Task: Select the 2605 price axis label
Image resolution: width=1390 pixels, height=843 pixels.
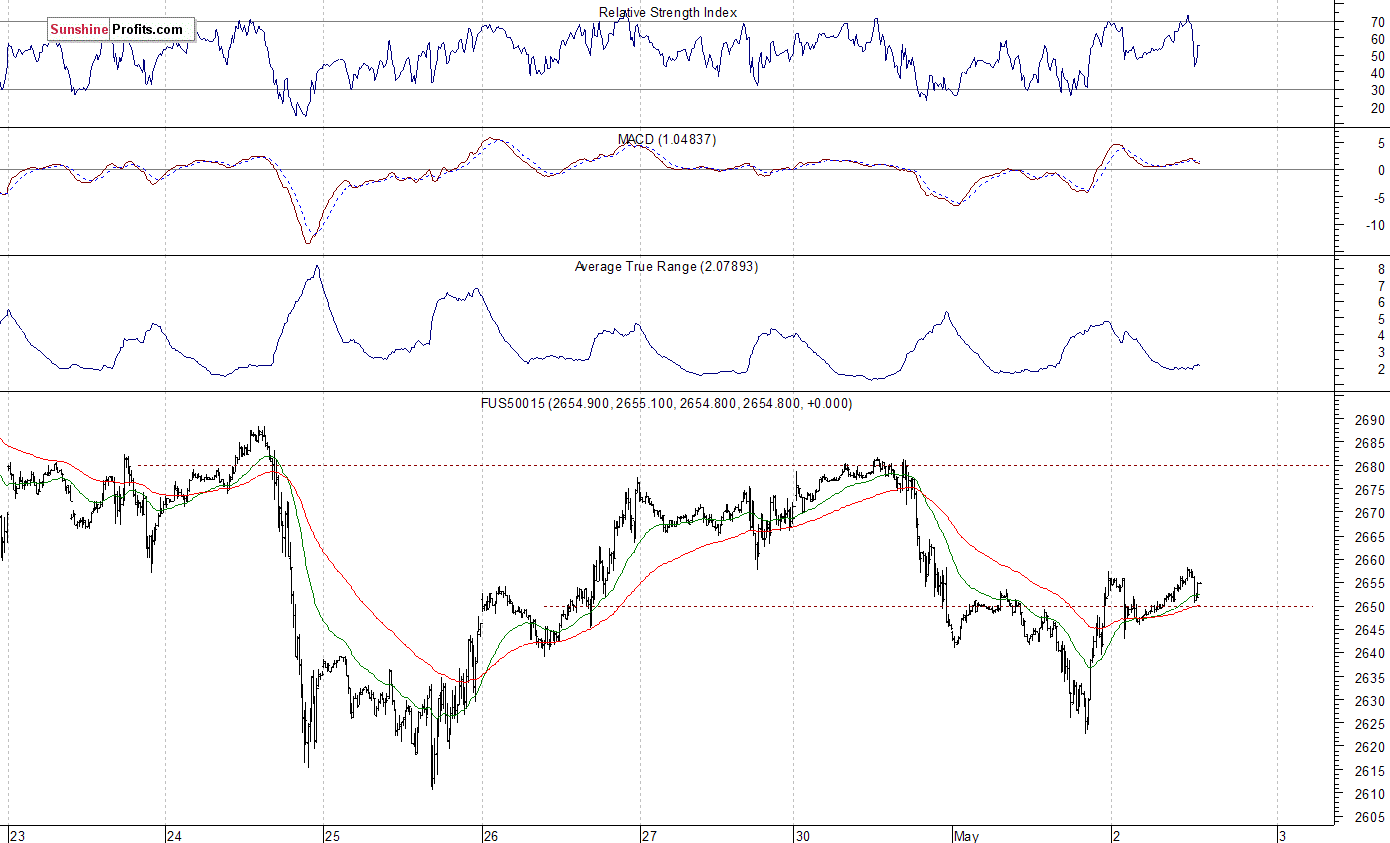Action: (x=1369, y=817)
